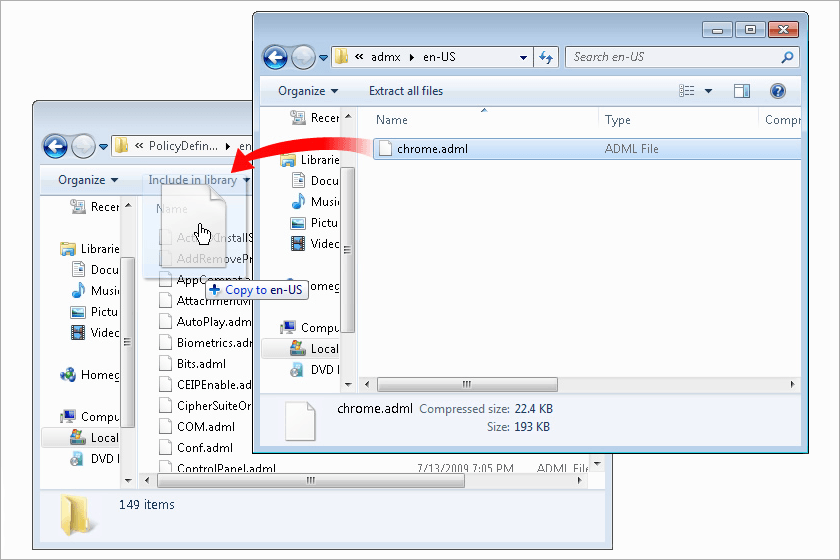Open Pictures library in front window
840x560 pixels.
314,222
